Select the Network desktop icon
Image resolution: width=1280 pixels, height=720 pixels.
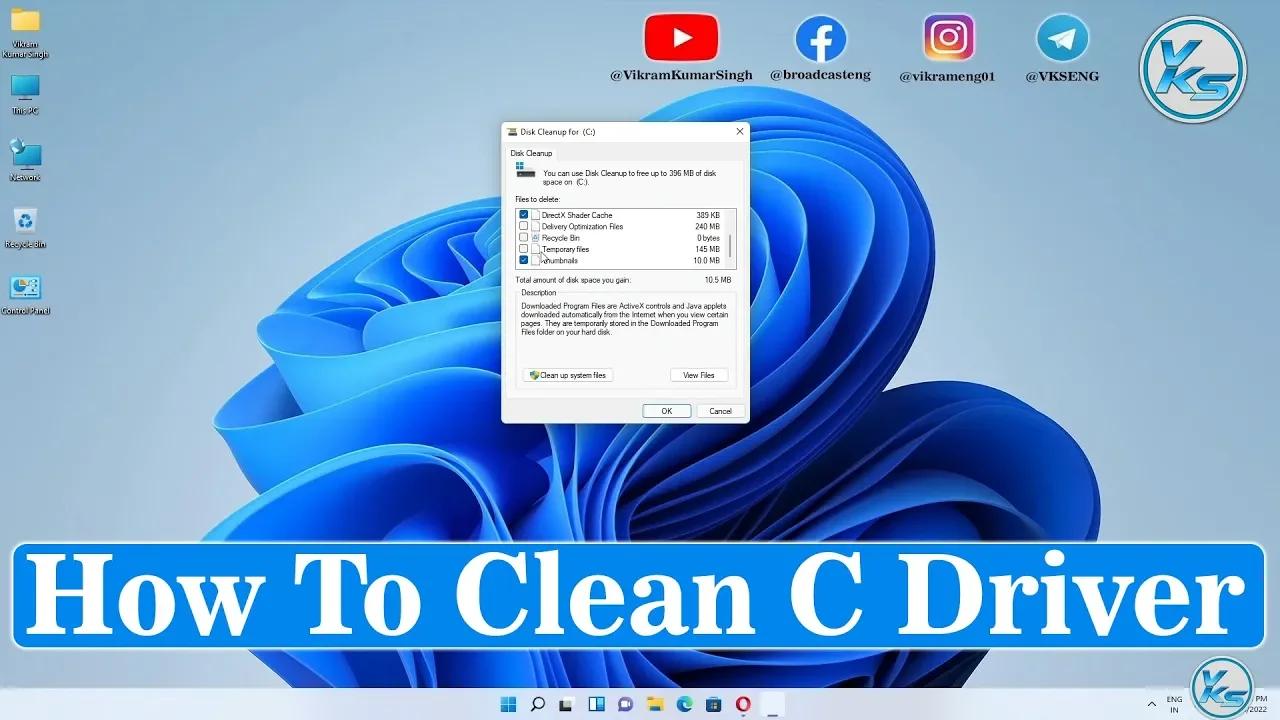click(x=25, y=160)
